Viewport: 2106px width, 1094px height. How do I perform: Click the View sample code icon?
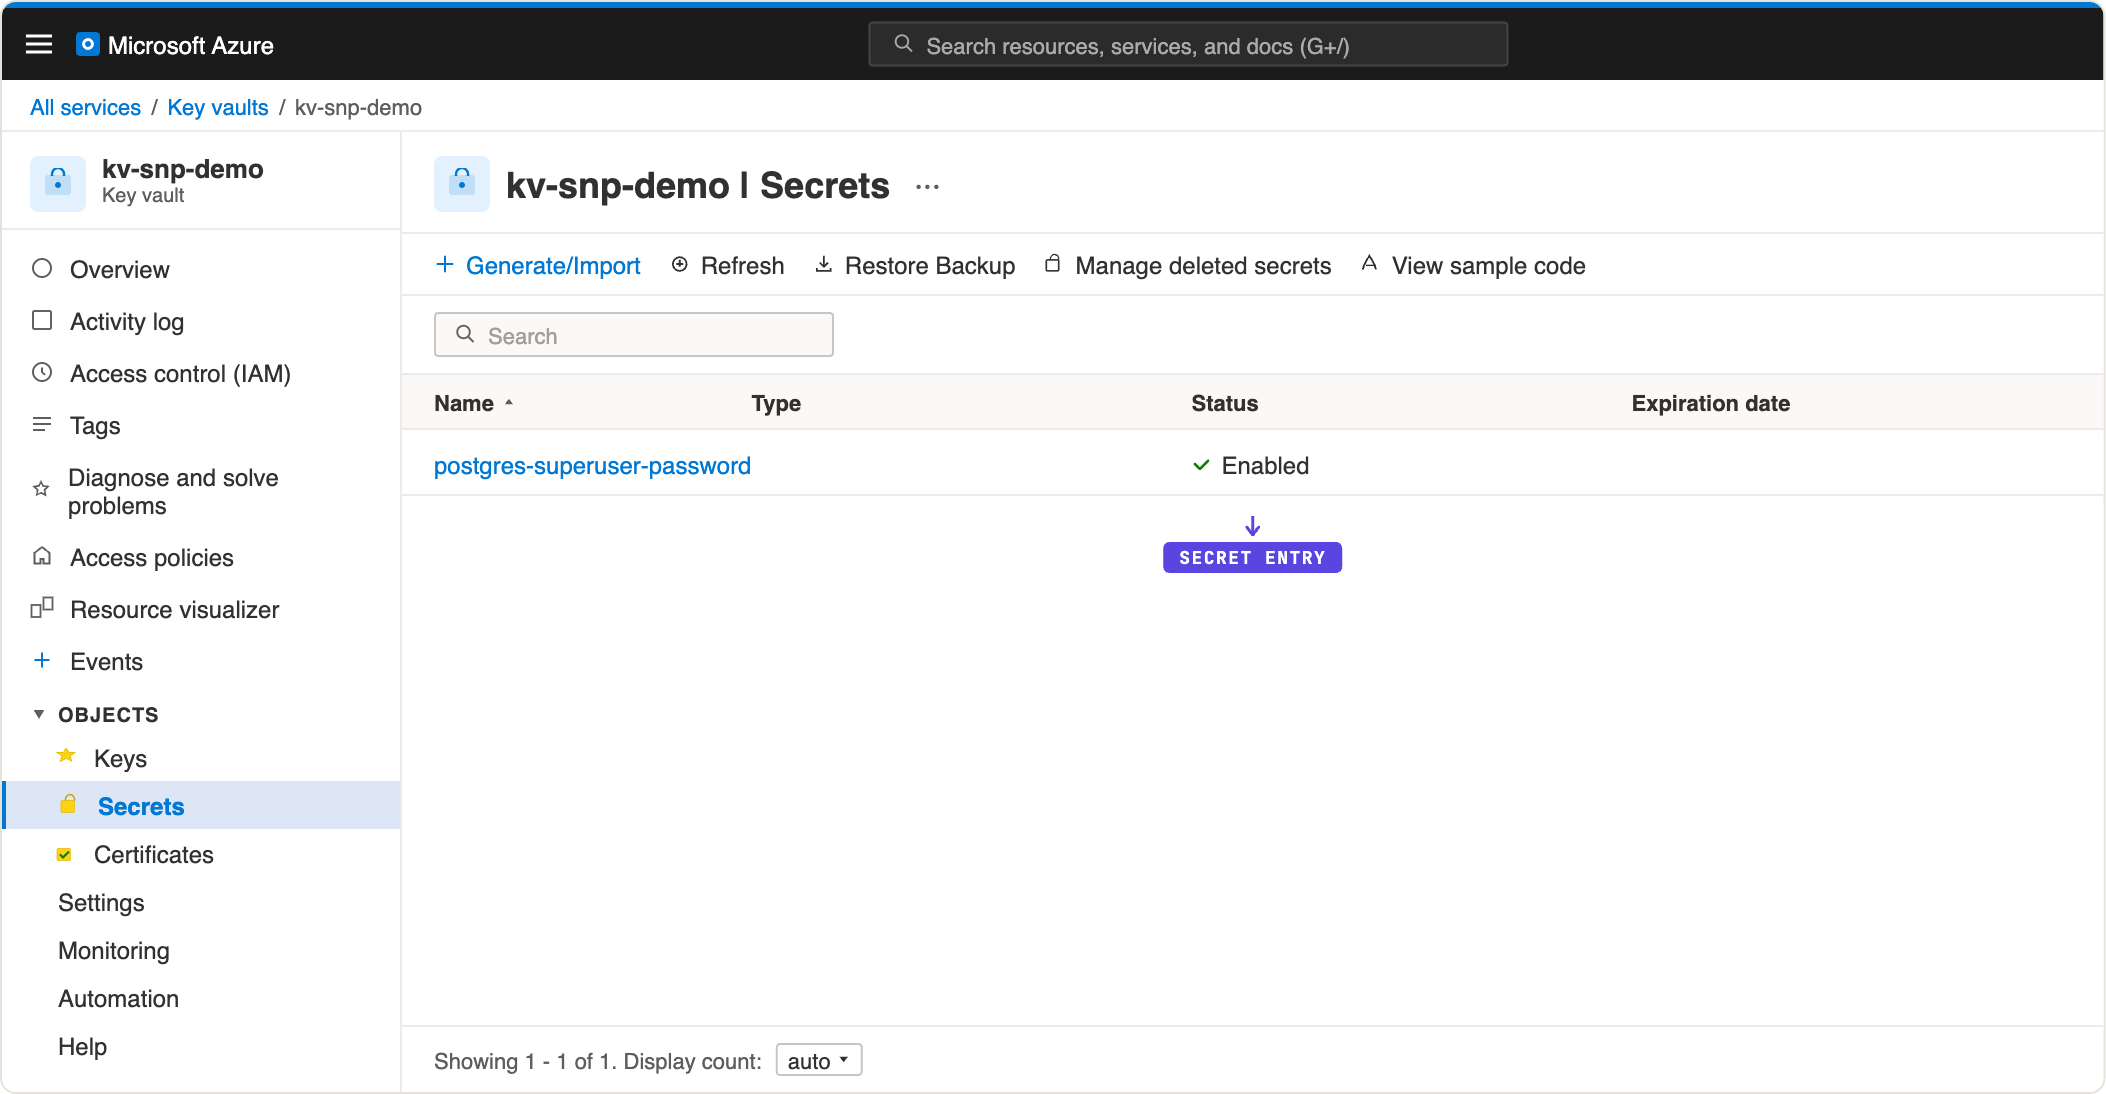coord(1369,263)
